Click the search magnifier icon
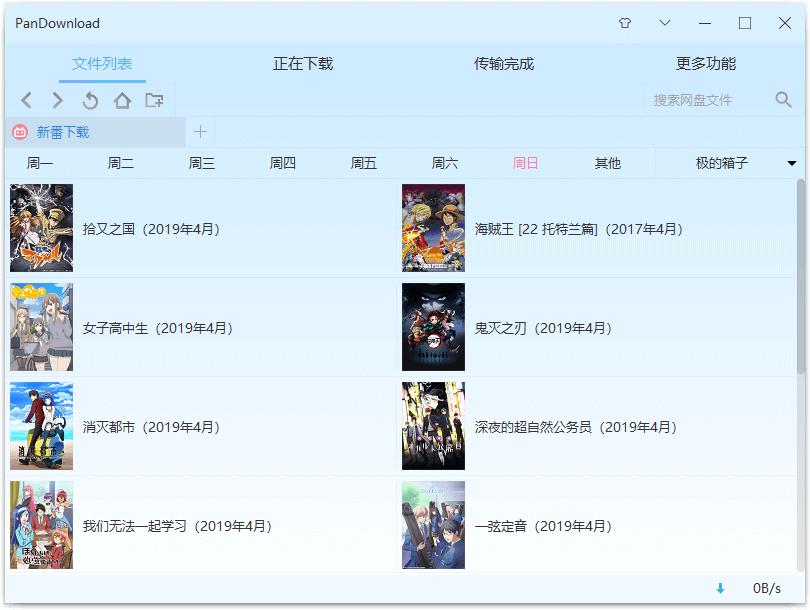The height and width of the screenshot is (610, 810). point(784,100)
